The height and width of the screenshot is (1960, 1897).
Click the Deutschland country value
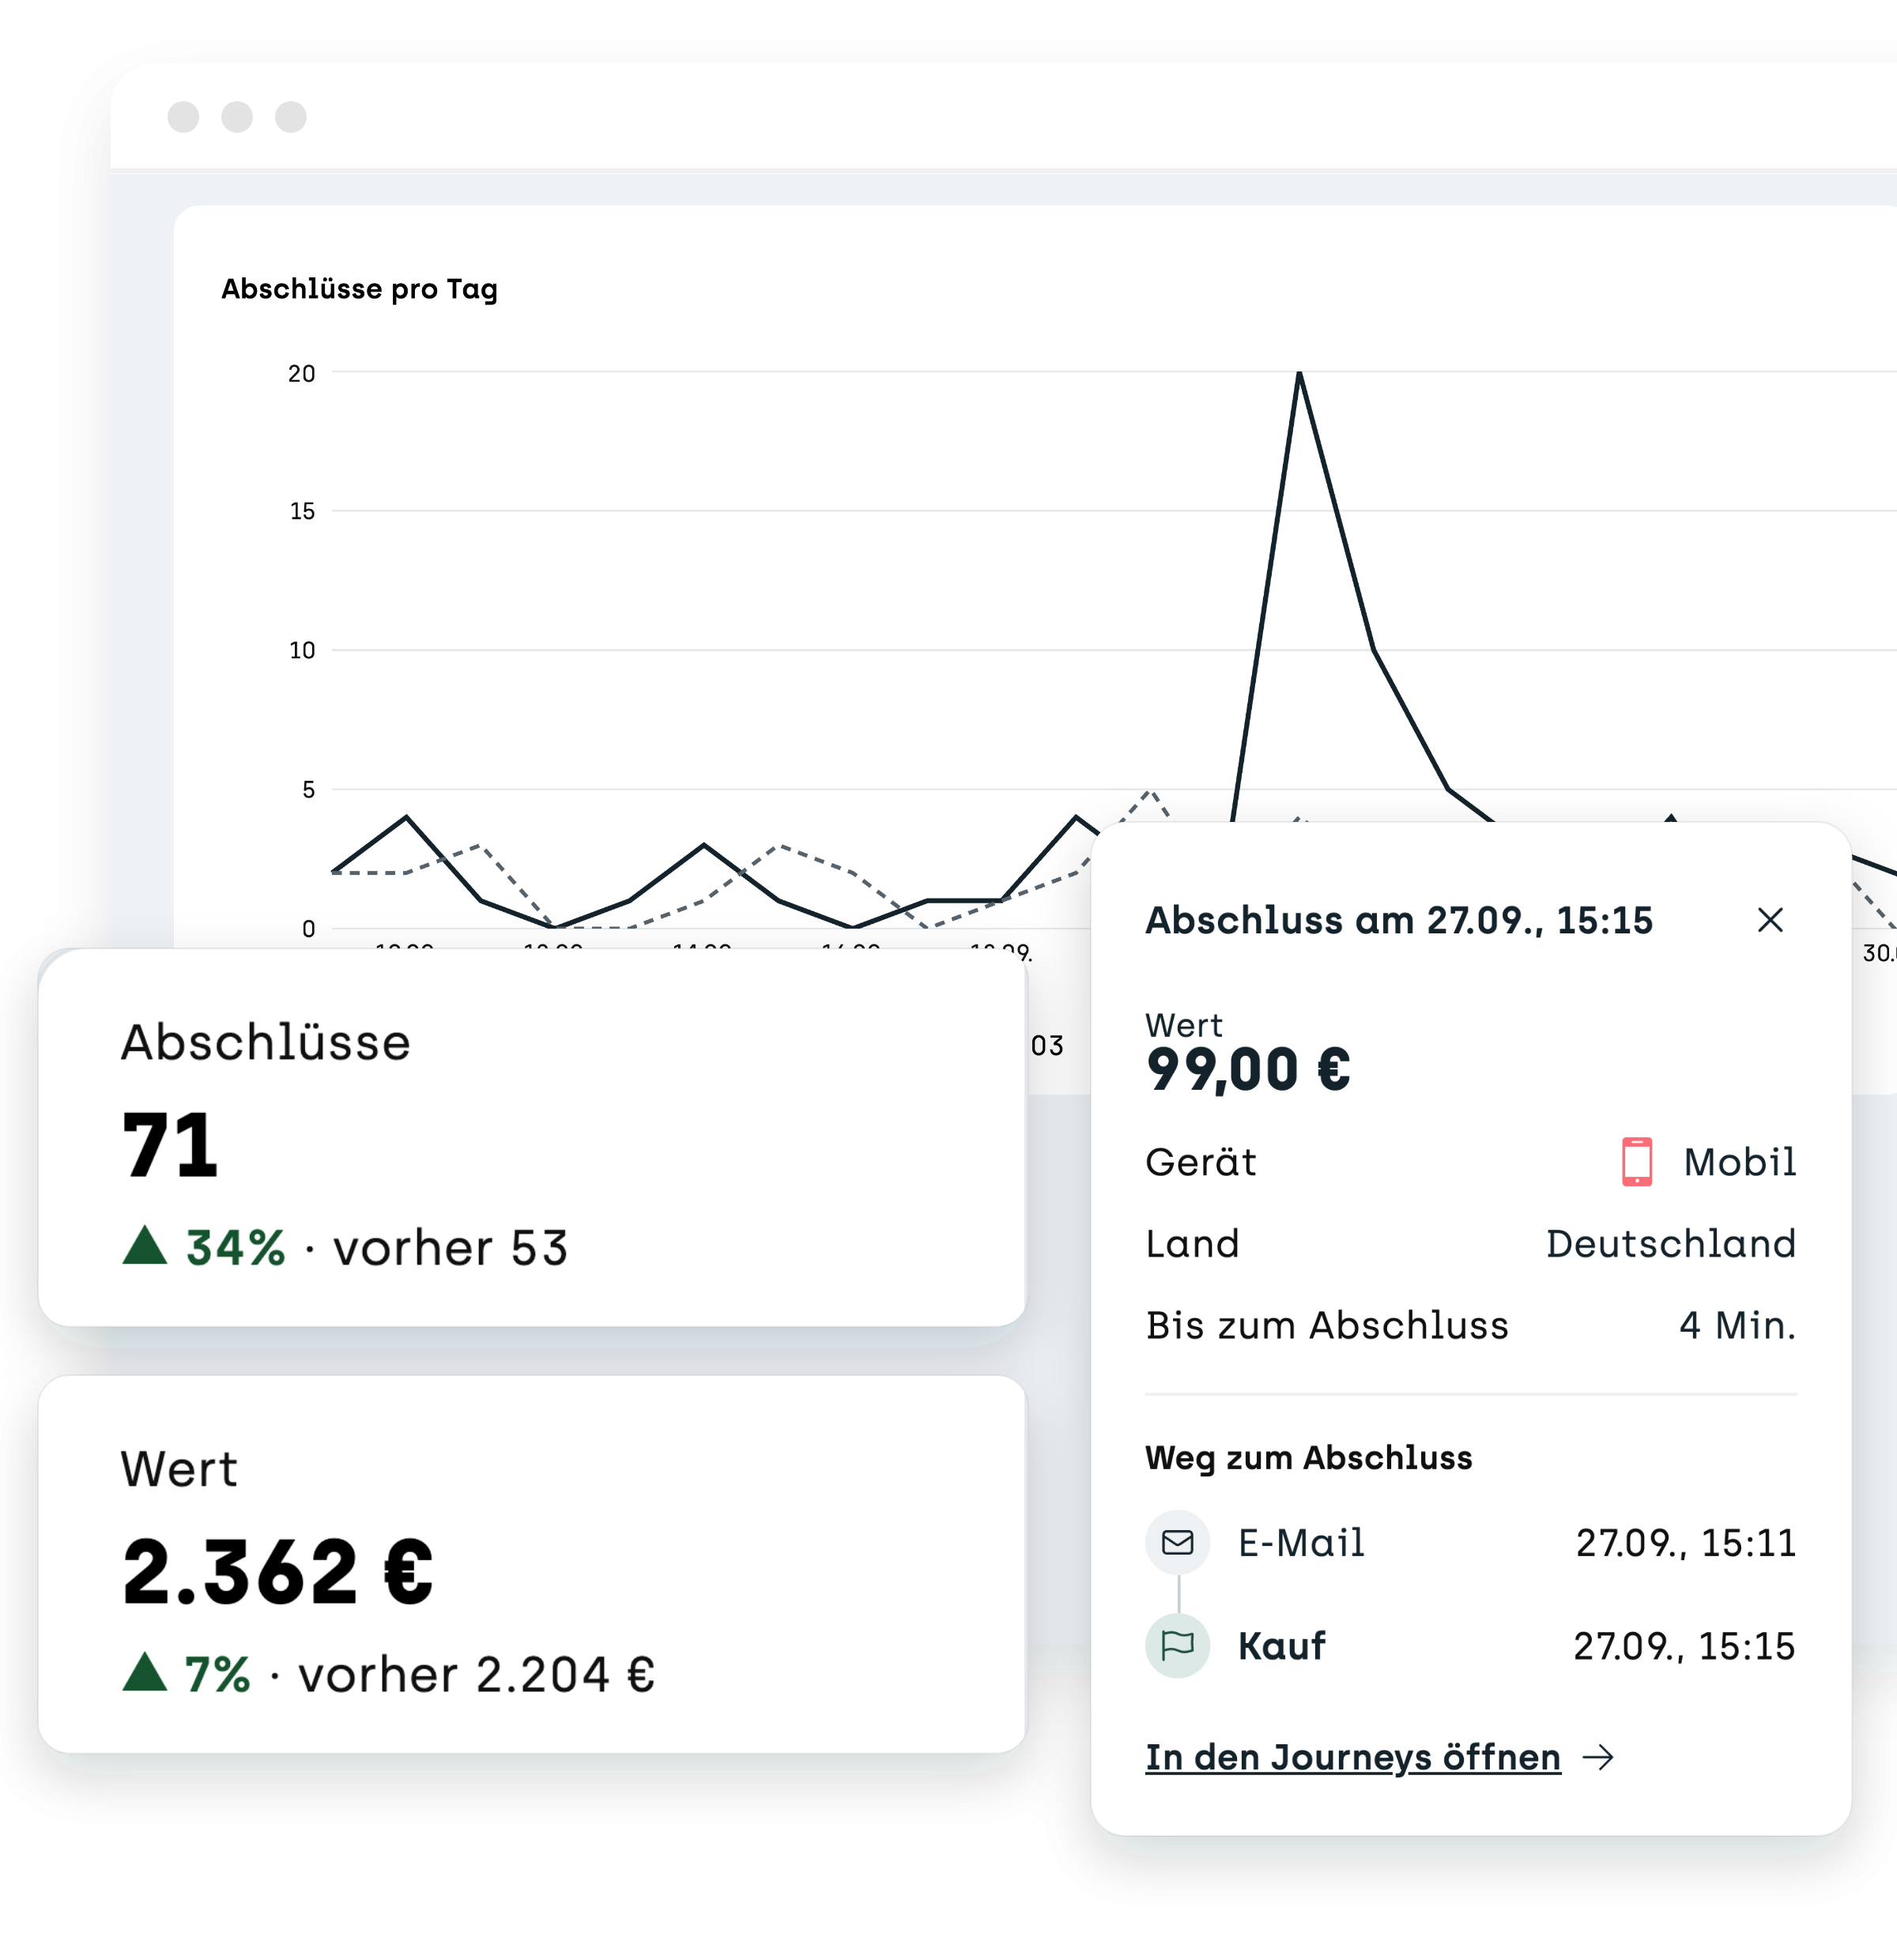1671,1243
